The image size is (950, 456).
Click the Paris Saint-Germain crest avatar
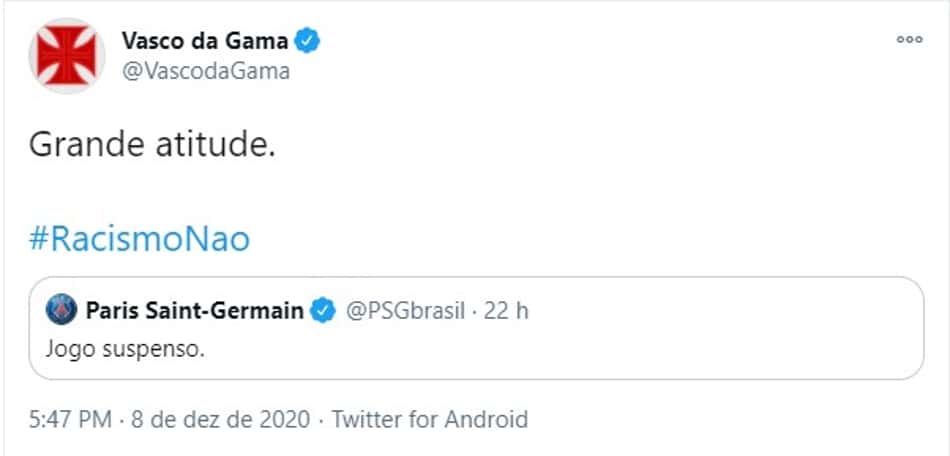click(x=62, y=310)
